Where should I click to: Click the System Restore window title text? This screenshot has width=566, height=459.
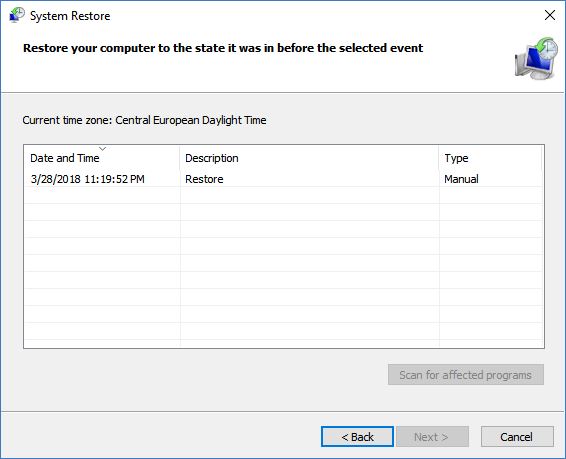(70, 16)
